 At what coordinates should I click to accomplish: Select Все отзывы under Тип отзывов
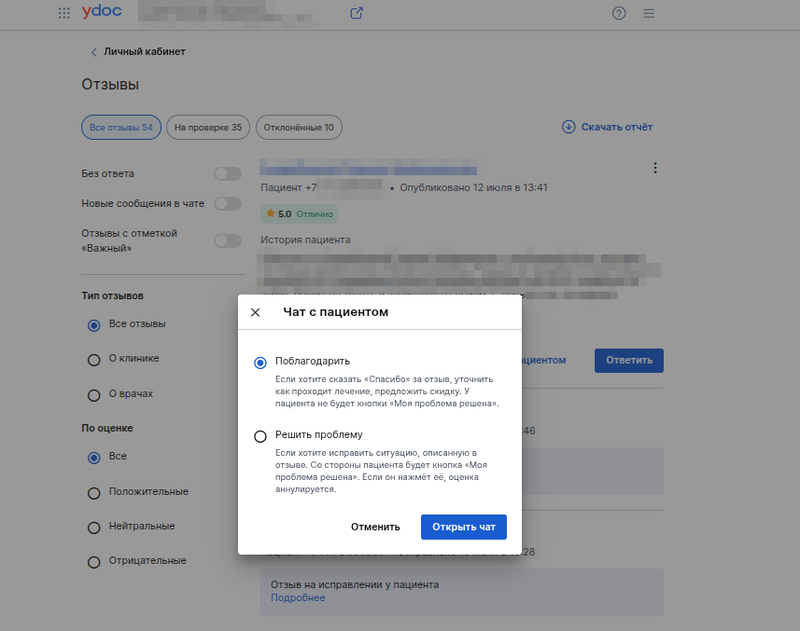[94, 325]
